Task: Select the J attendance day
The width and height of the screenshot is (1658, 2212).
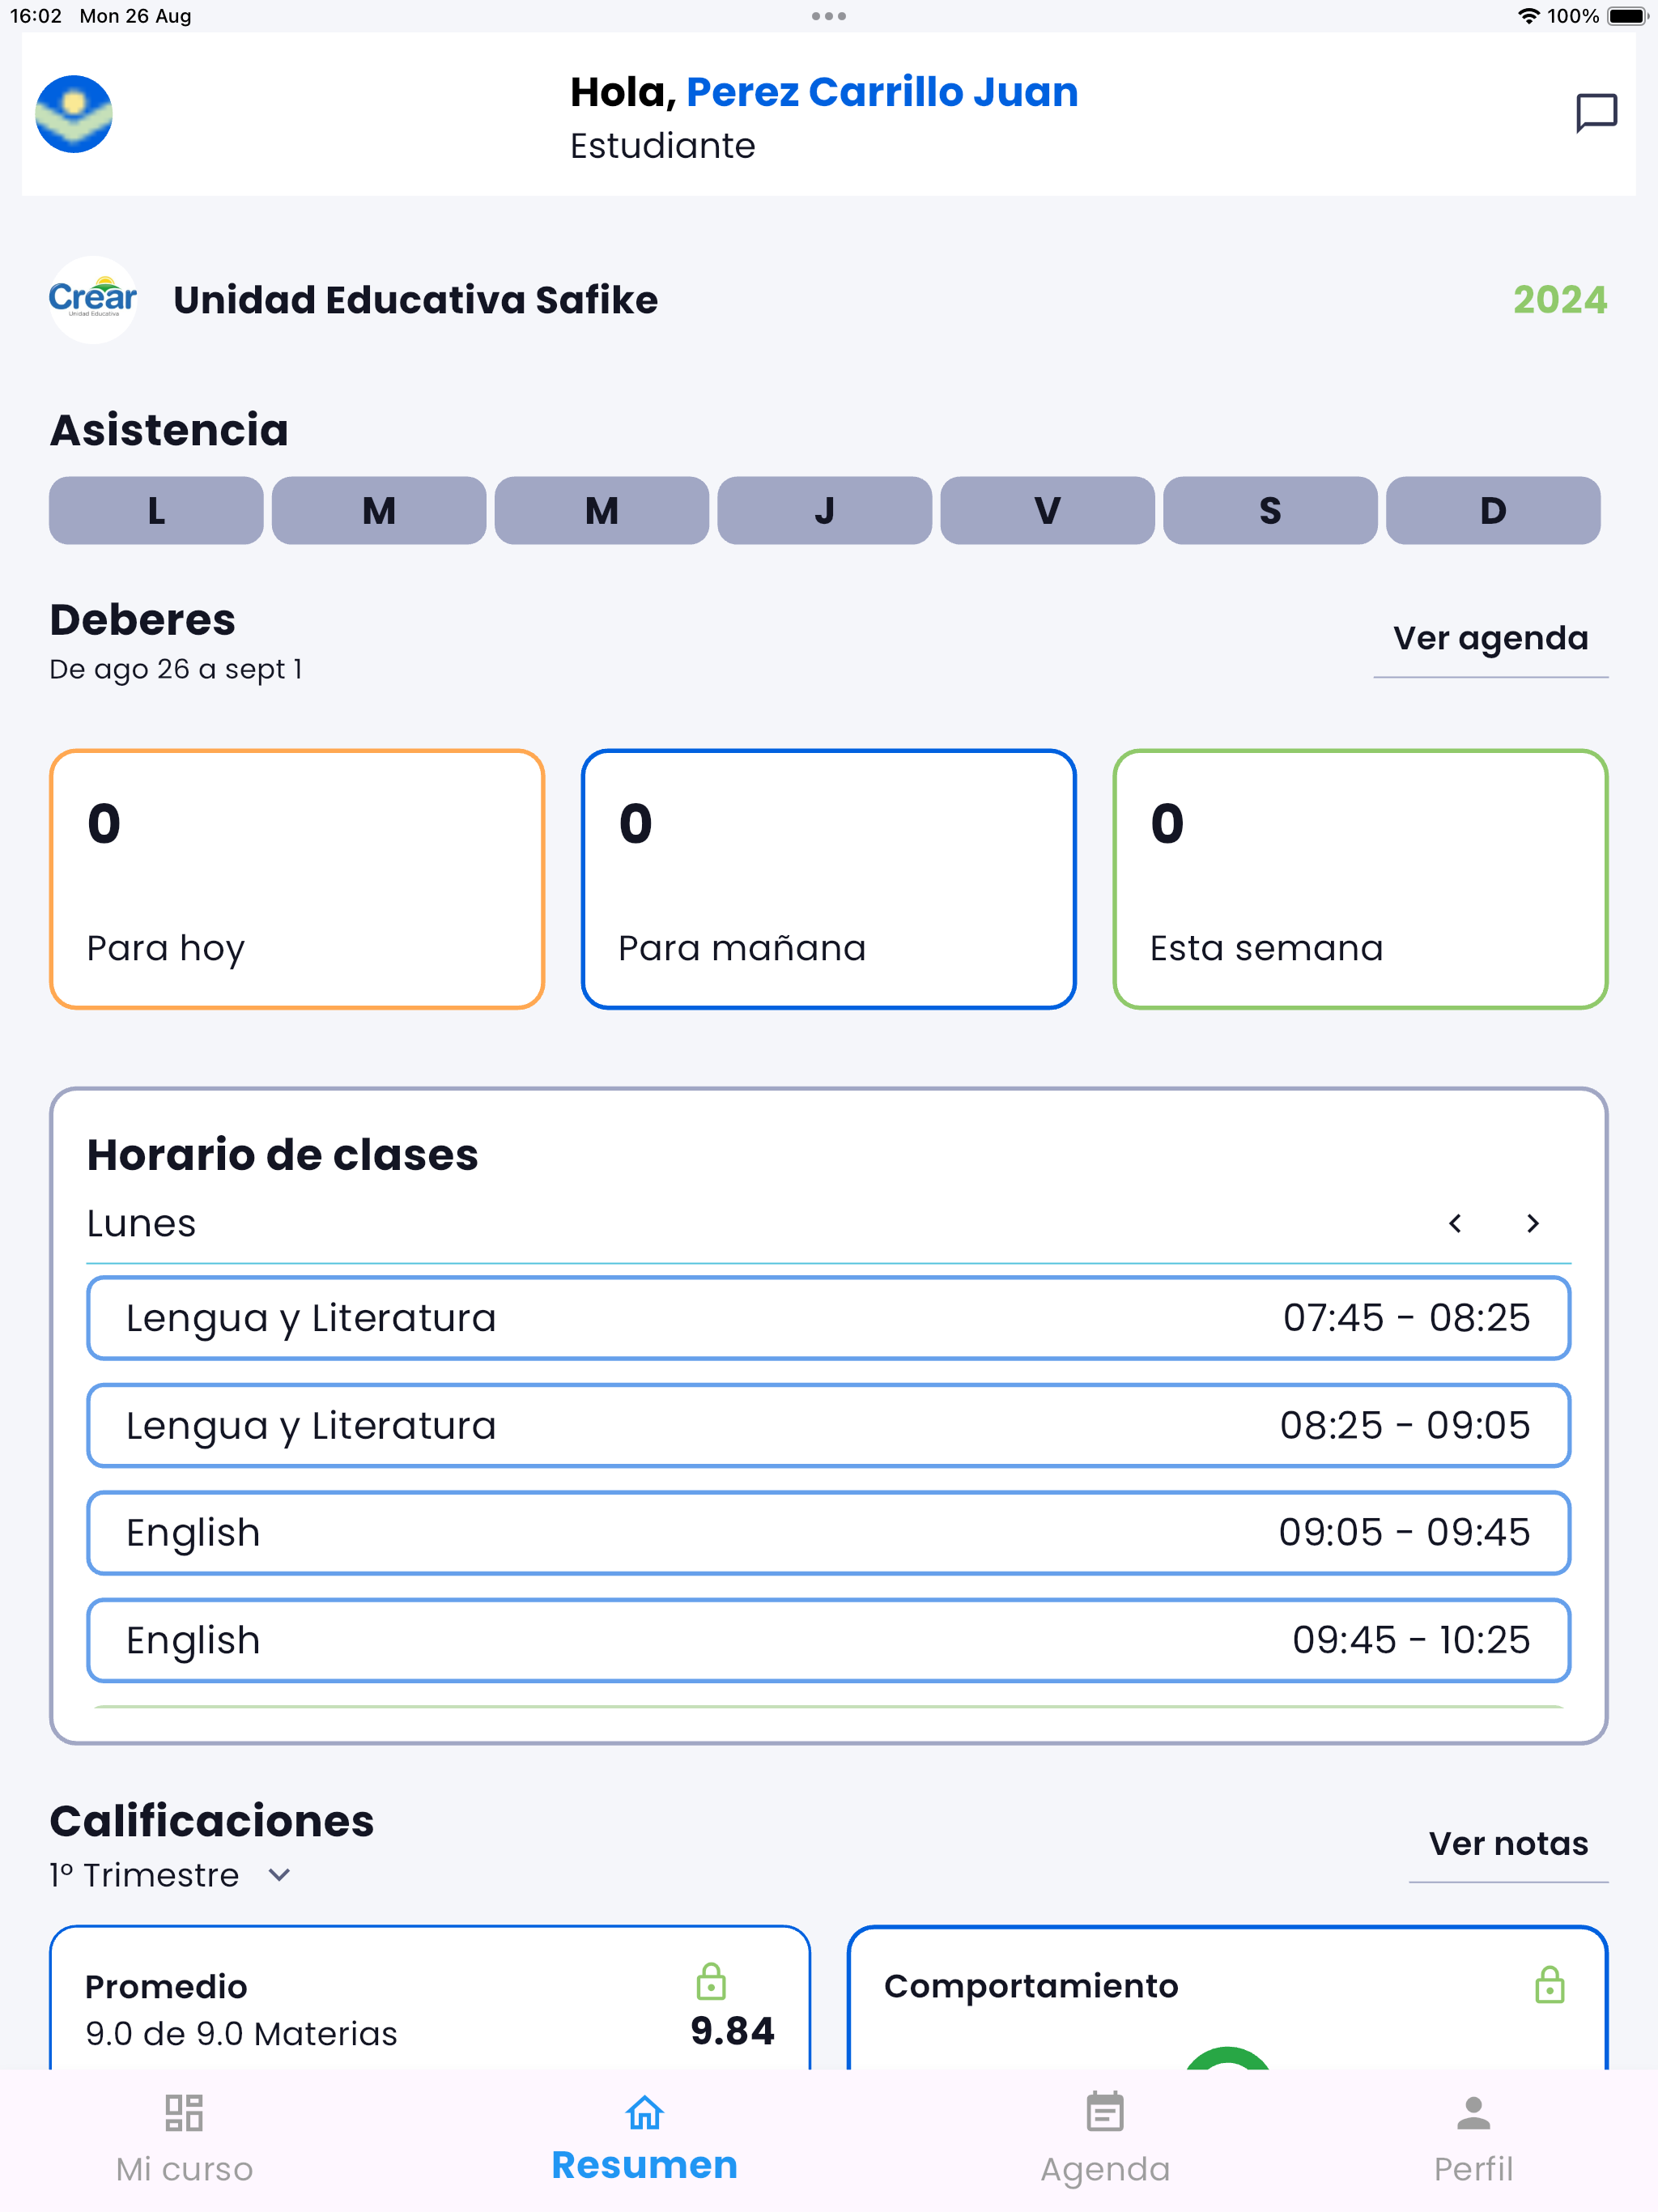Action: point(824,510)
